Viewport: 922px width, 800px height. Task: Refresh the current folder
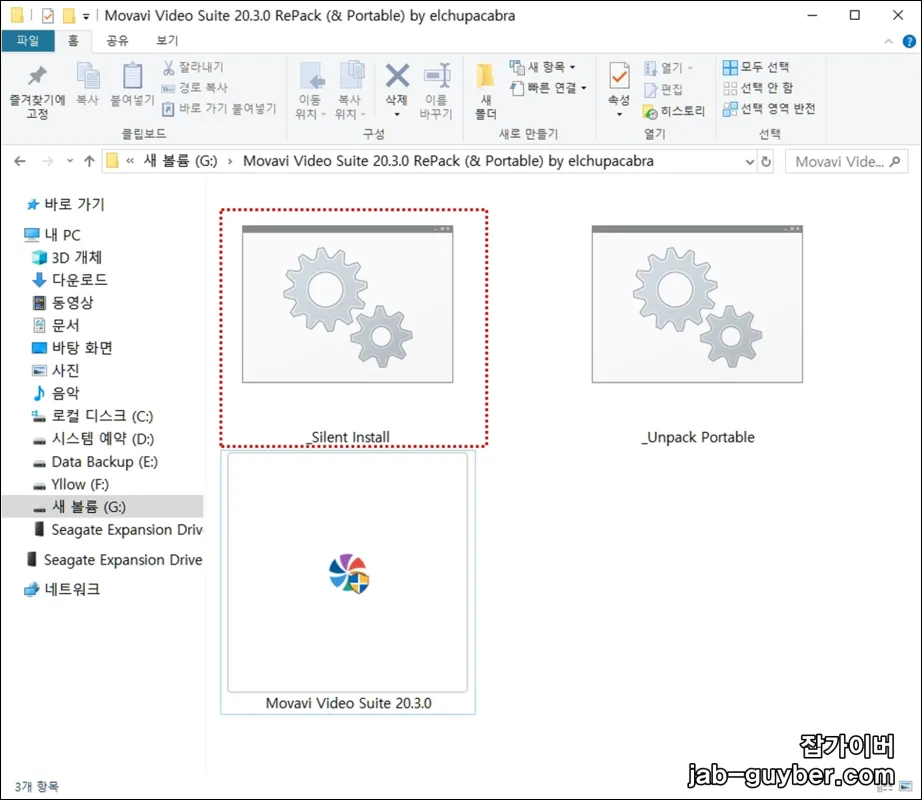[766, 161]
